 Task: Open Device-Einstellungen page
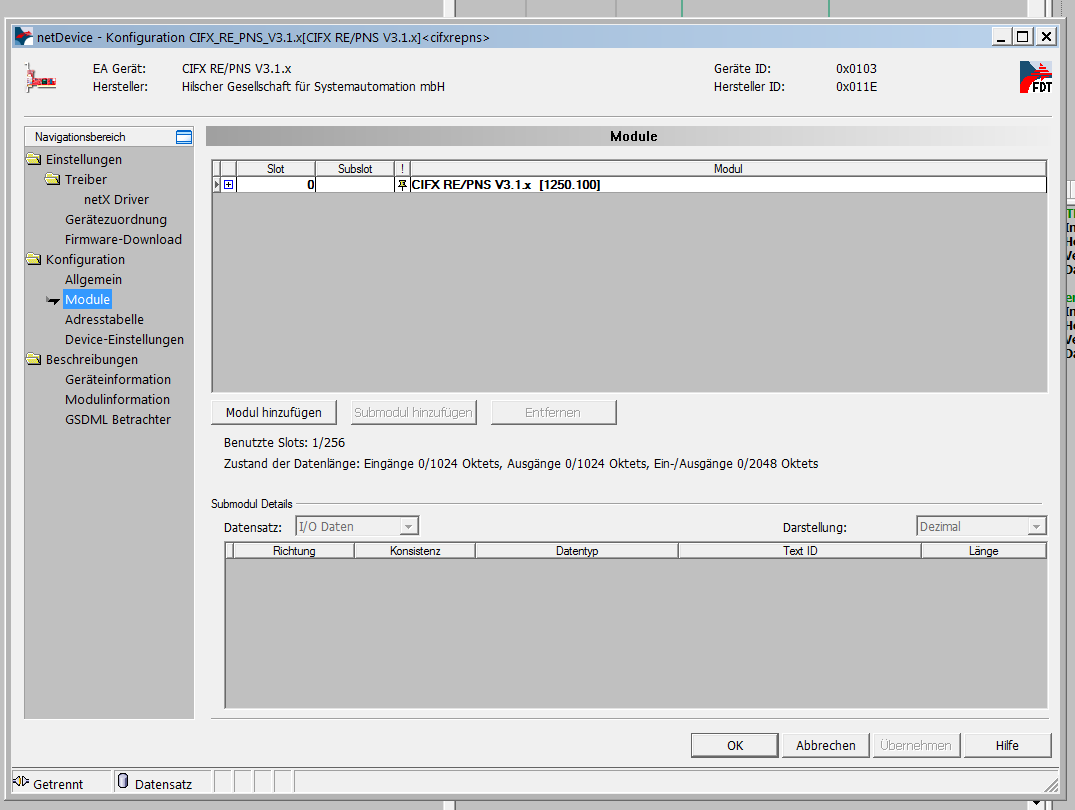pos(124,340)
